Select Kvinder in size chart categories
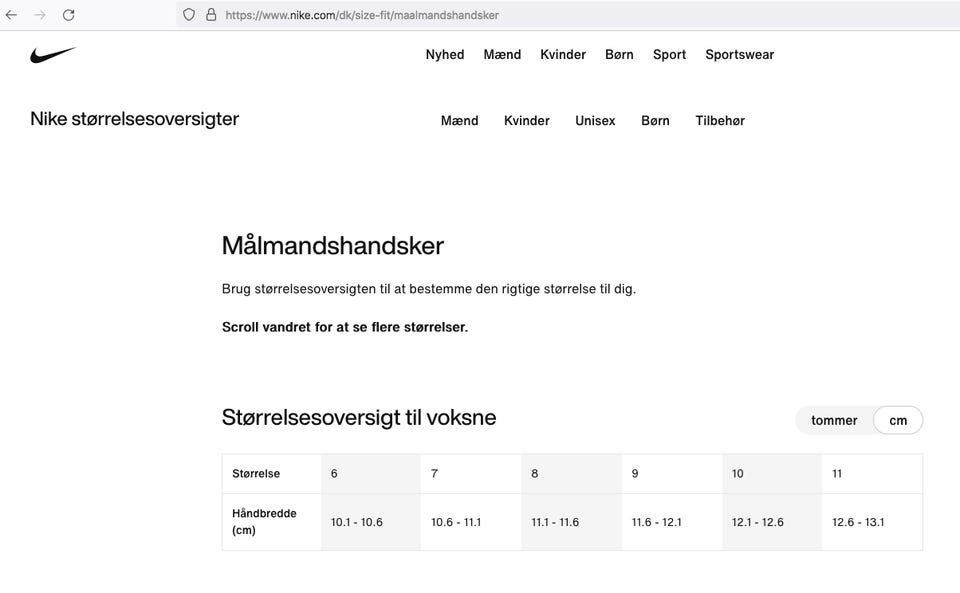Viewport: 960px width, 593px height. click(x=527, y=121)
